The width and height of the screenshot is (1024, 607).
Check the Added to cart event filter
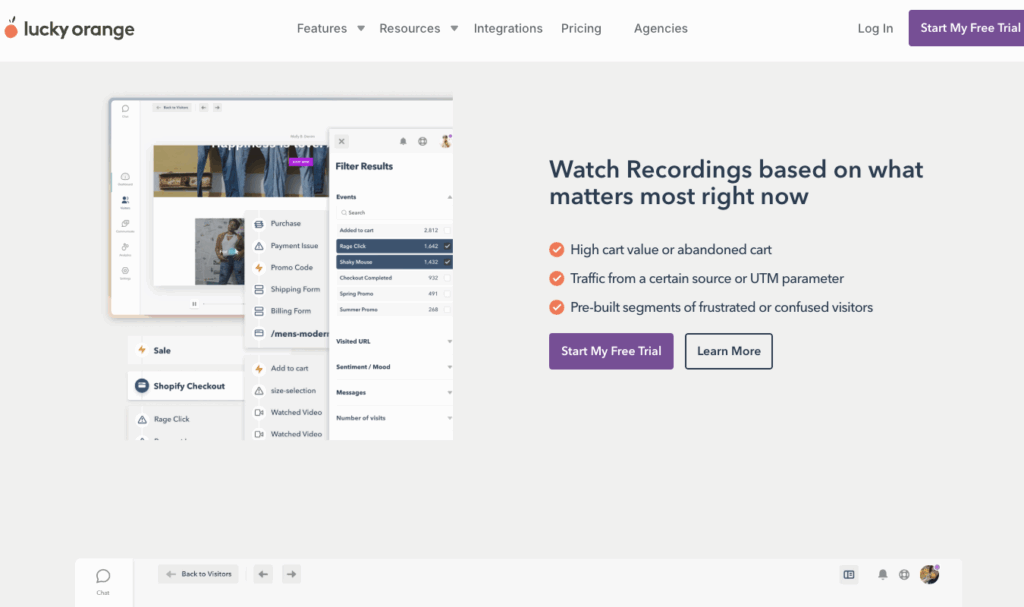(x=447, y=230)
